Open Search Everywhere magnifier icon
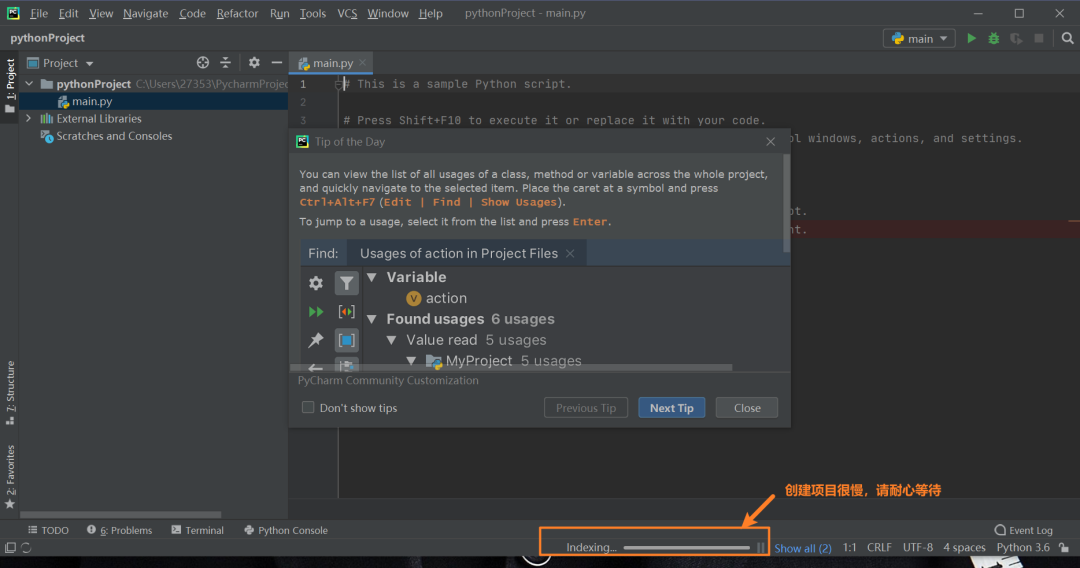The height and width of the screenshot is (568, 1080). click(x=1068, y=39)
